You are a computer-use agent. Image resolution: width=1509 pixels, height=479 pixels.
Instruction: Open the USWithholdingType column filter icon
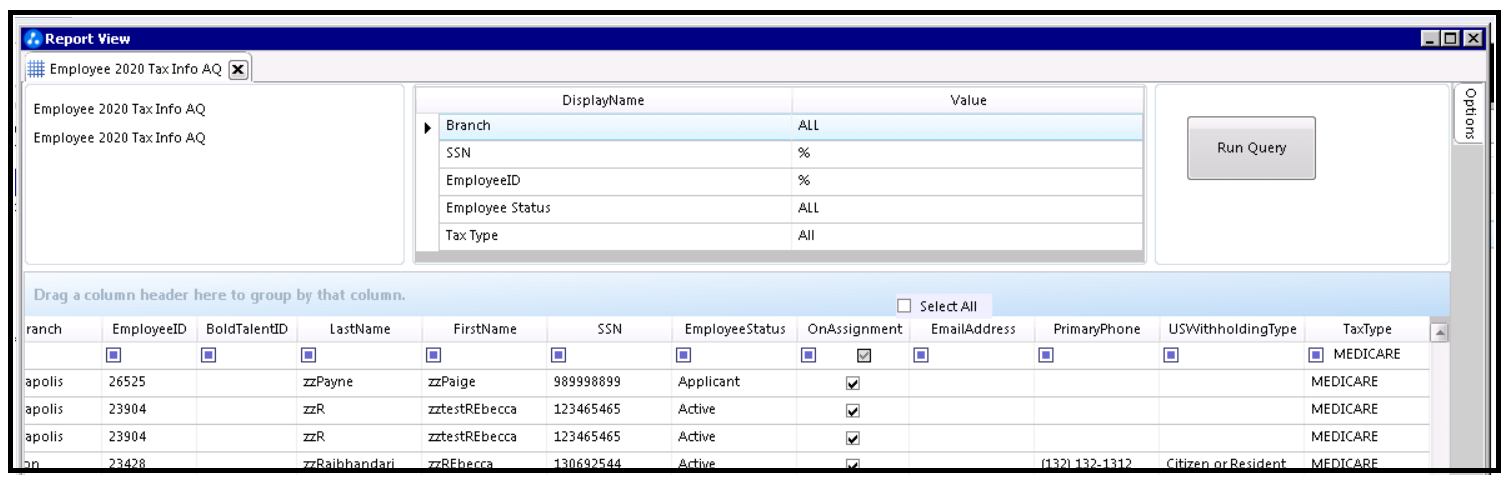point(1171,354)
